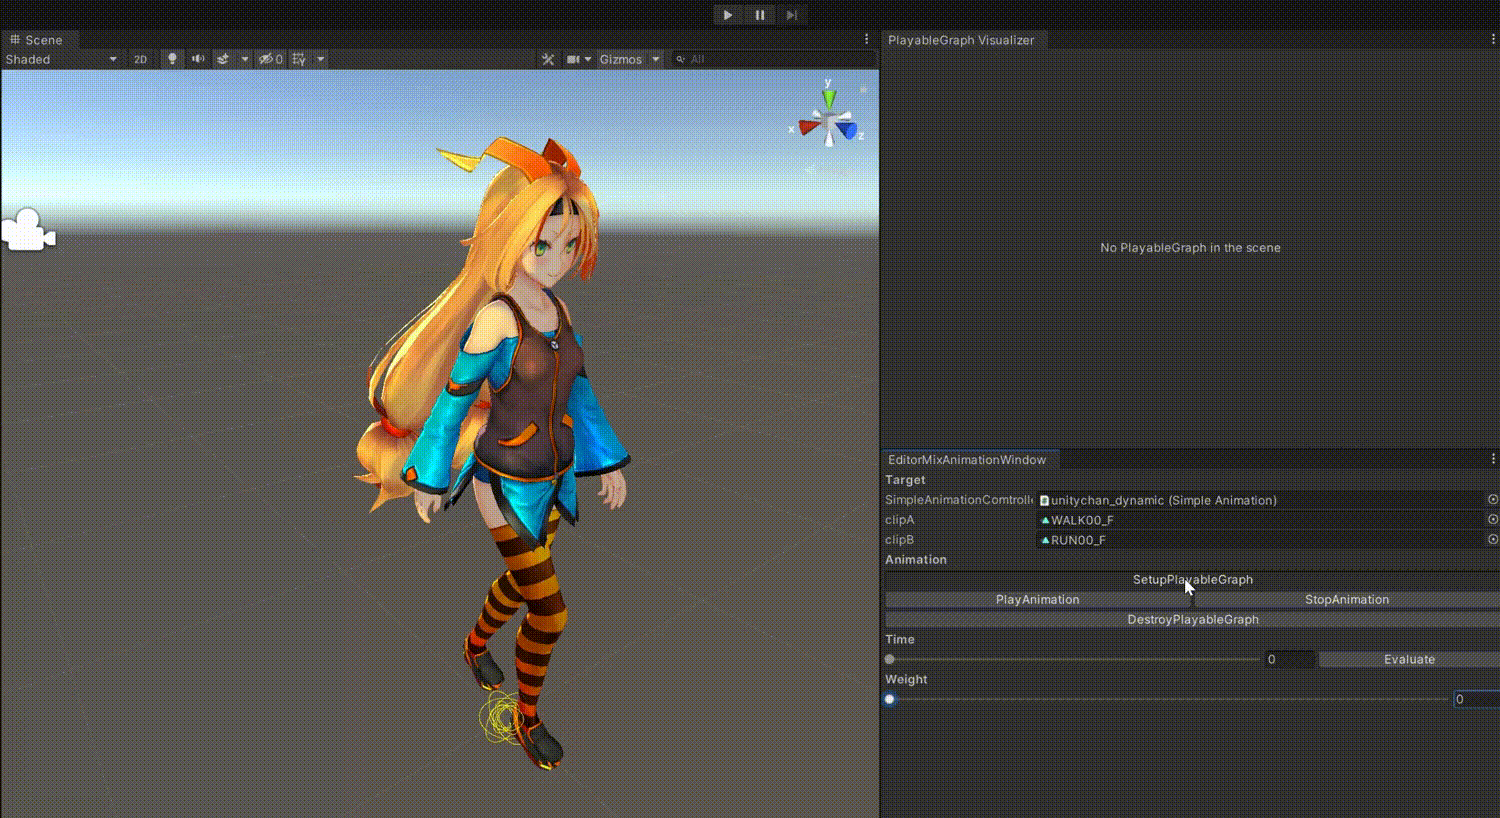Image resolution: width=1500 pixels, height=818 pixels.
Task: Click the StopAnimation button
Action: 1347,600
